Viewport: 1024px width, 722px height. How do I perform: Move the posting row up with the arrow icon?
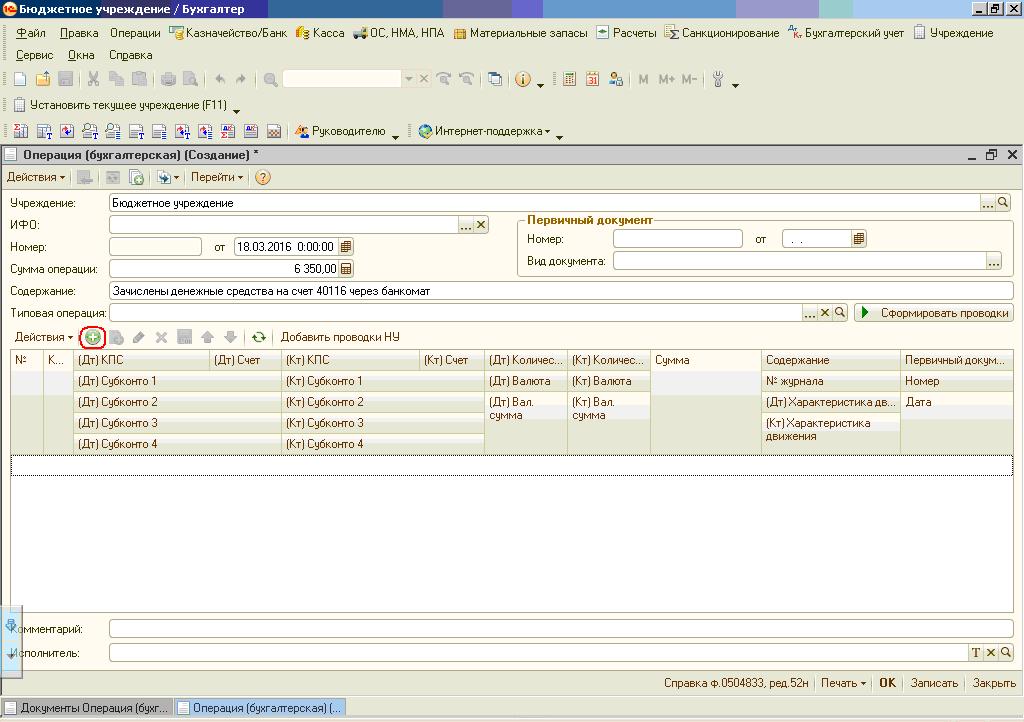(208, 337)
